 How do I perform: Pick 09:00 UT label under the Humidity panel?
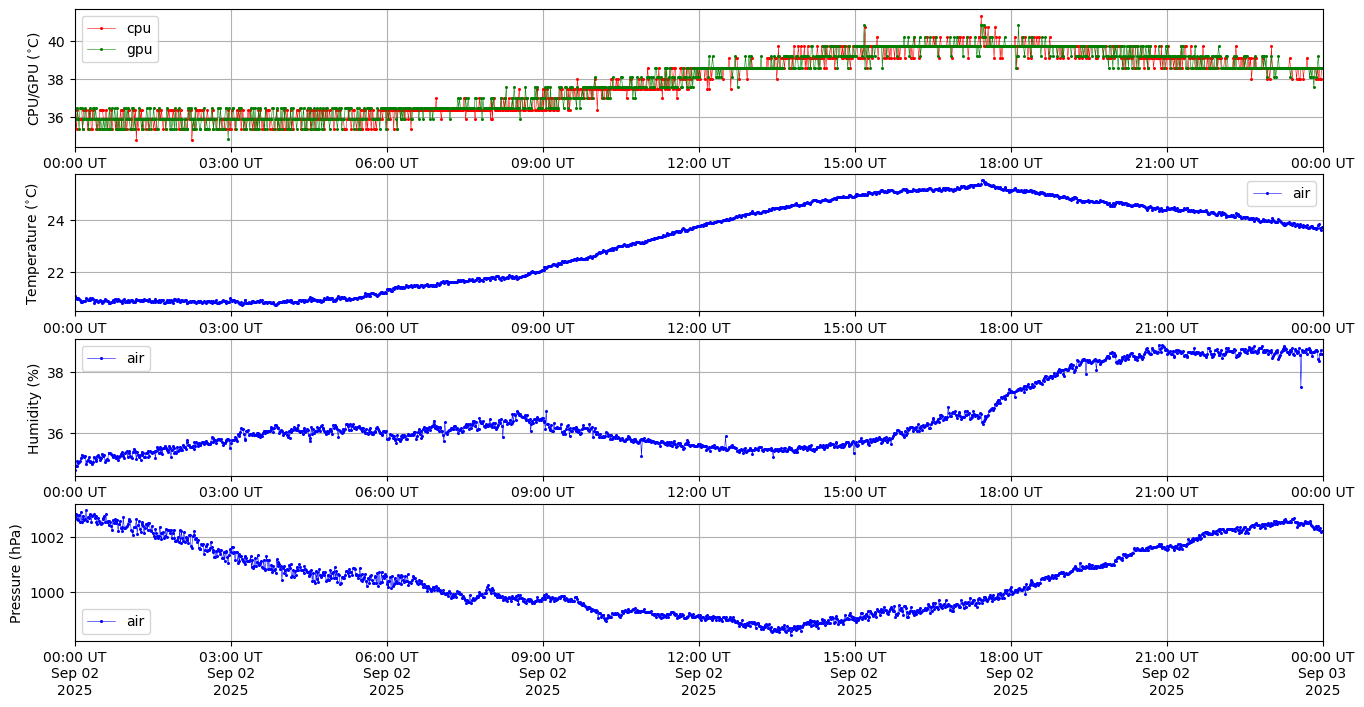543,493
